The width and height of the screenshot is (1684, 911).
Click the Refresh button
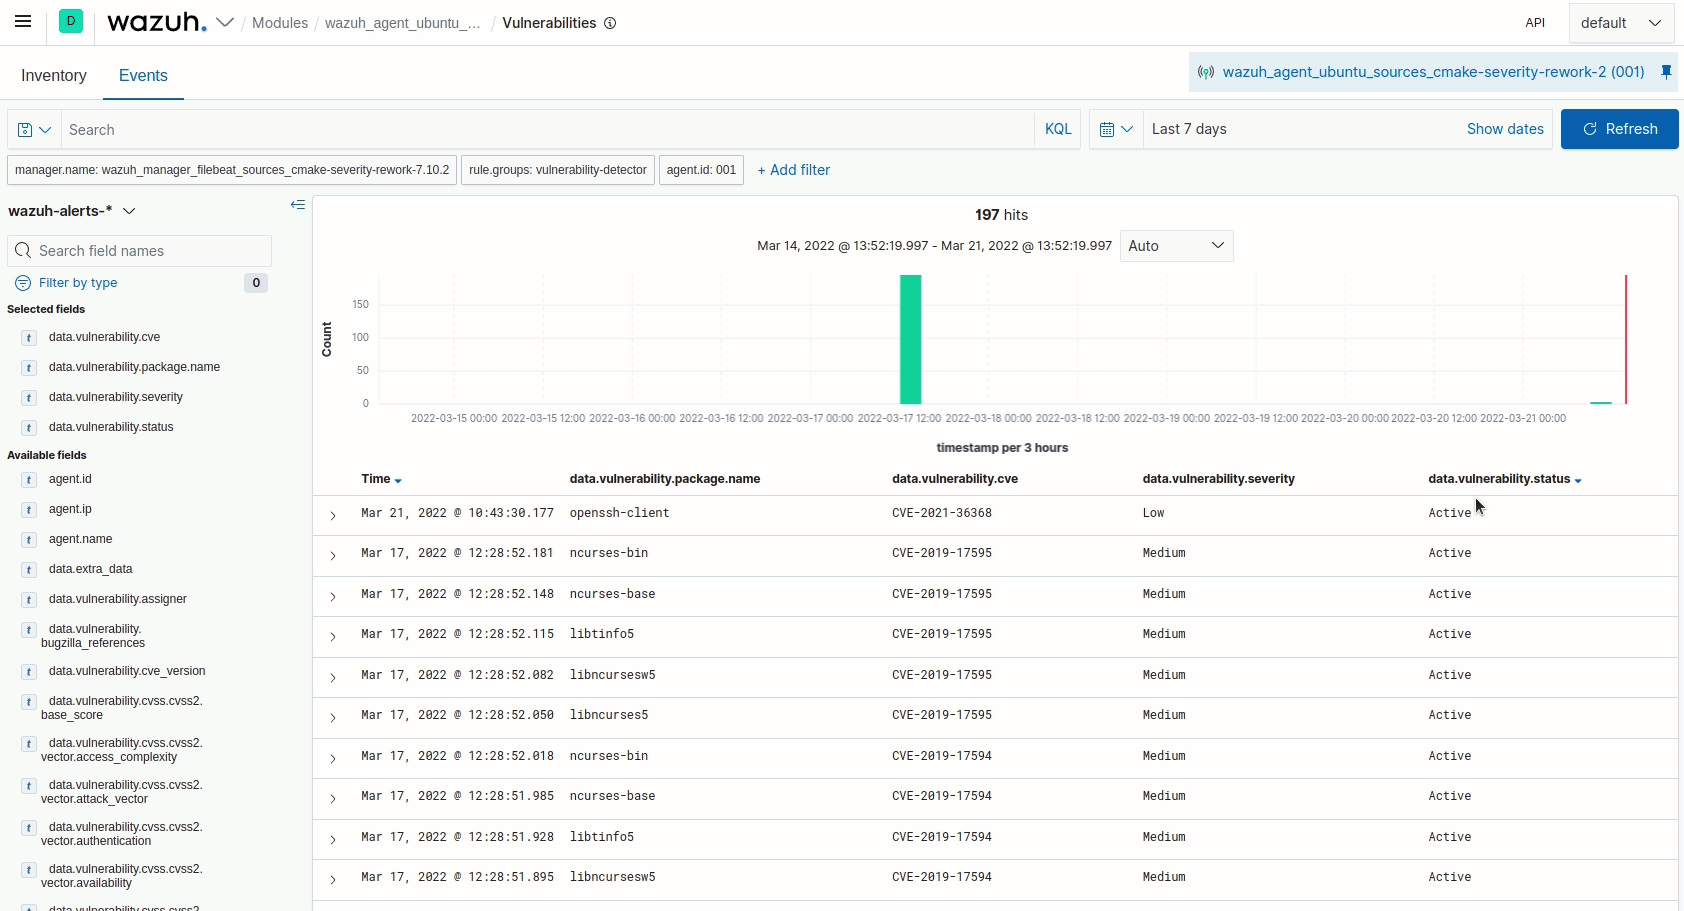pos(1619,129)
